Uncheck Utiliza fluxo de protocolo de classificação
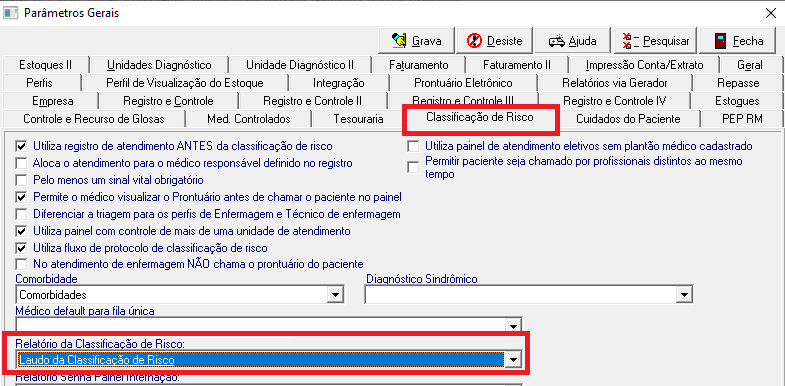This screenshot has width=785, height=386. (x=22, y=248)
